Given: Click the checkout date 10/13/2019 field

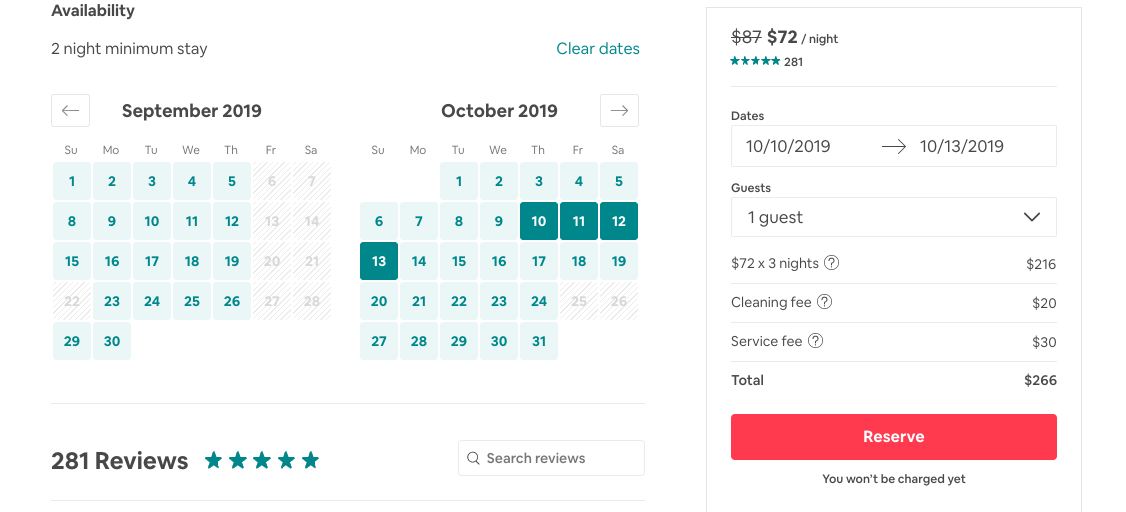Looking at the screenshot, I should click(961, 146).
